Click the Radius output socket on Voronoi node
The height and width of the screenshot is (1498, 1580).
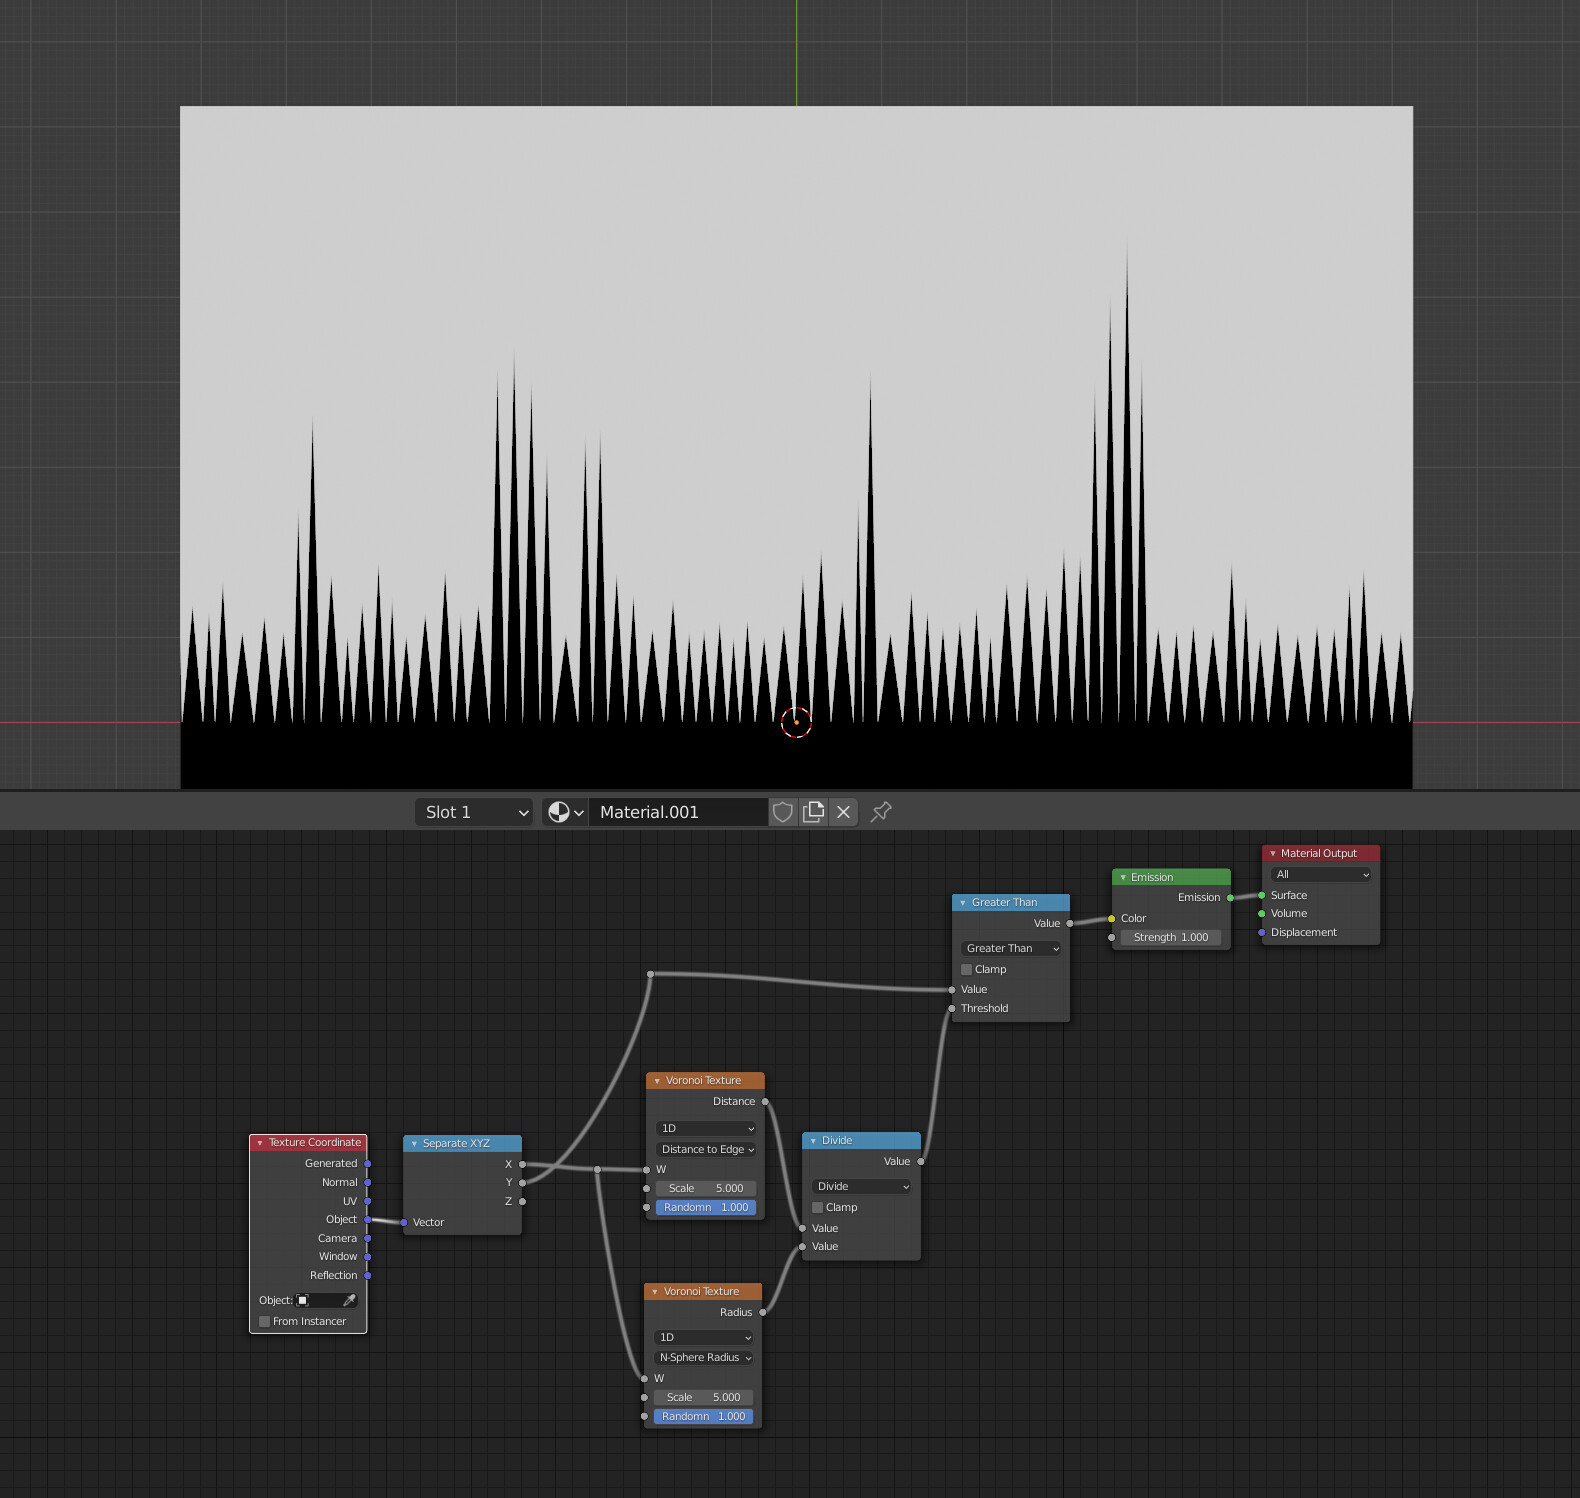(763, 1313)
